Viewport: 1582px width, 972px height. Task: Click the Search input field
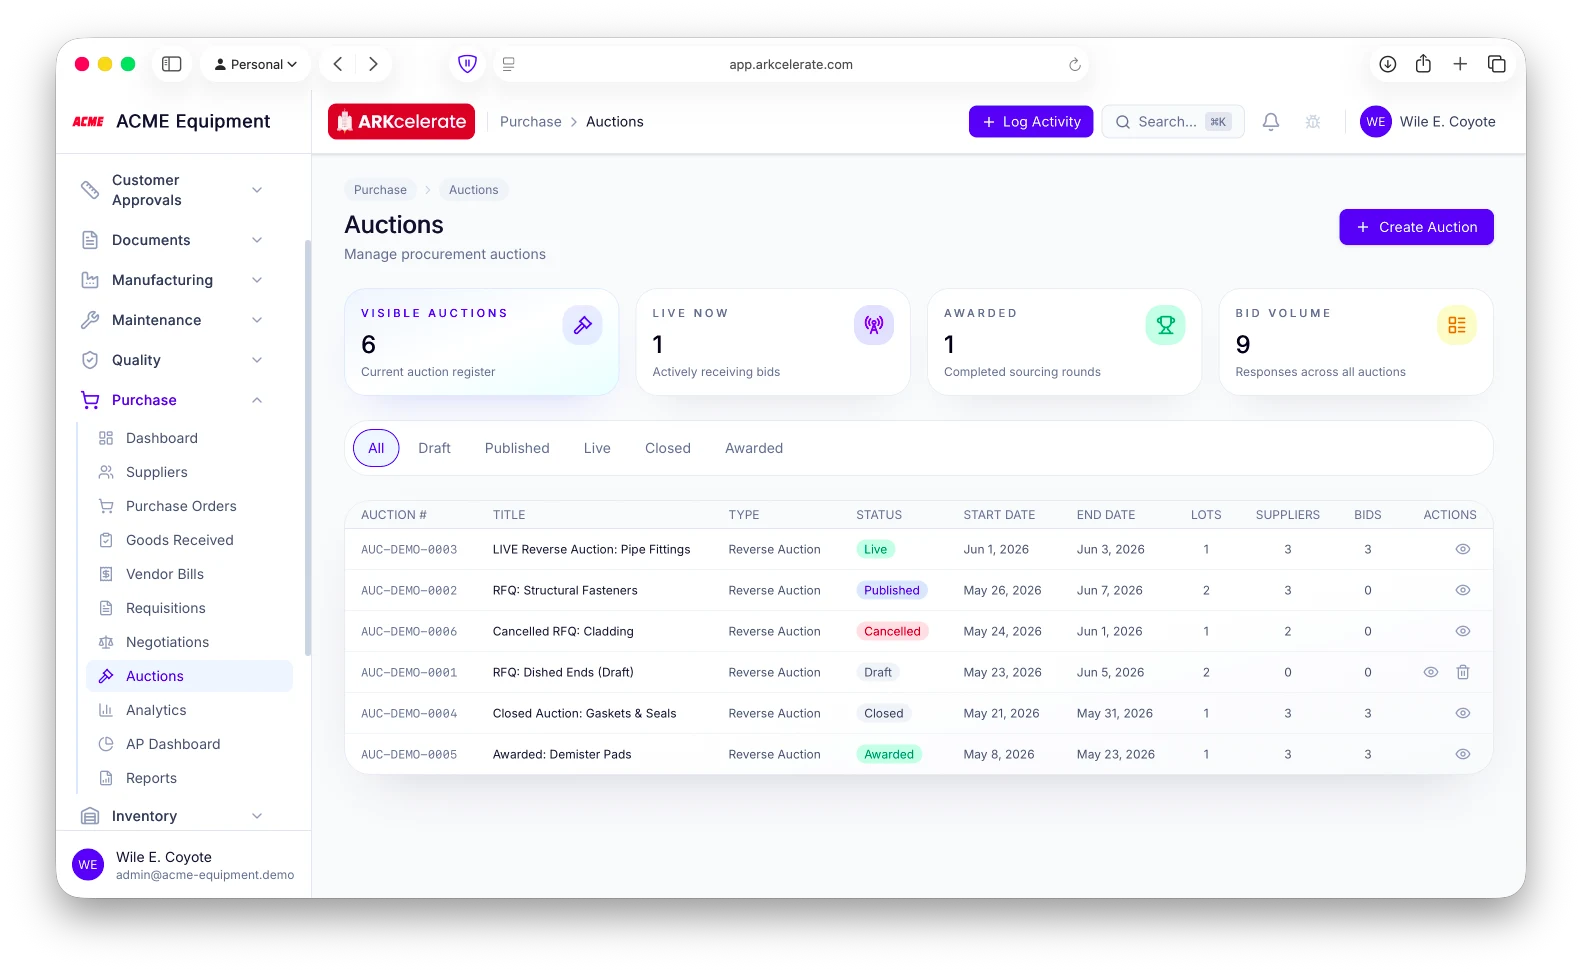1173,122
